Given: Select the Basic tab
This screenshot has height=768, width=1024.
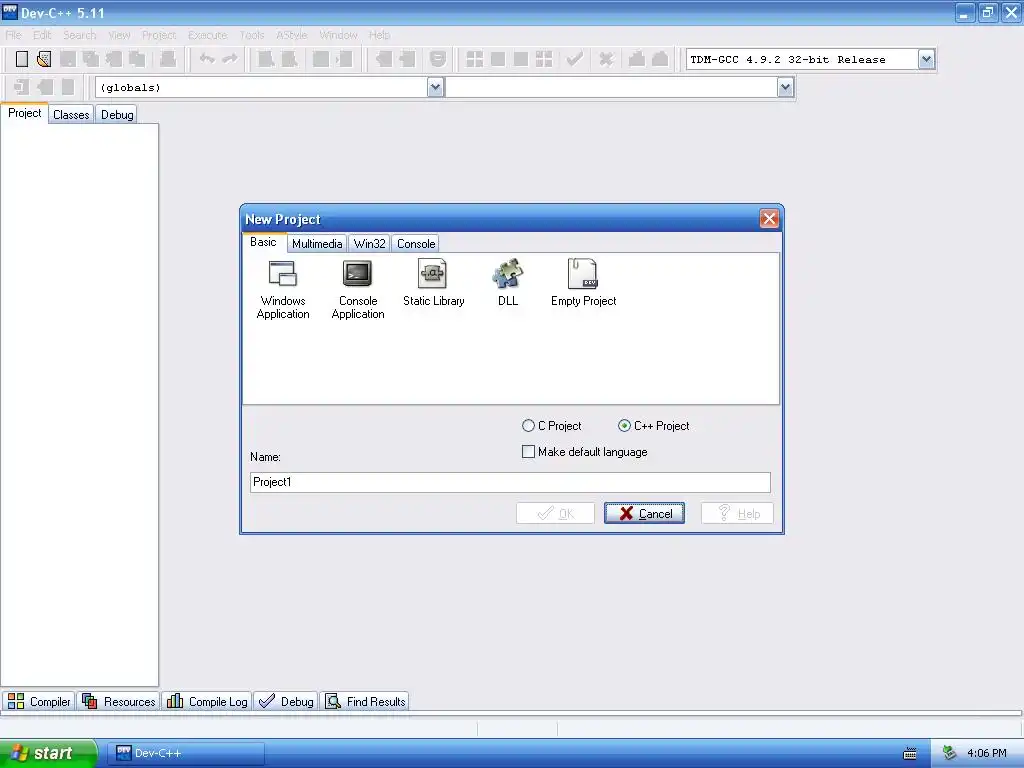Looking at the screenshot, I should (263, 242).
